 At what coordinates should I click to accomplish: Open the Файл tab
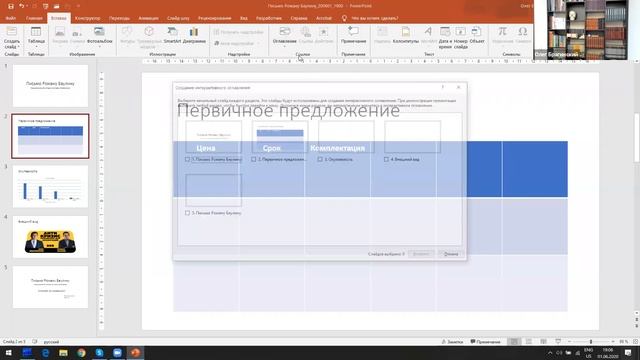(11, 18)
